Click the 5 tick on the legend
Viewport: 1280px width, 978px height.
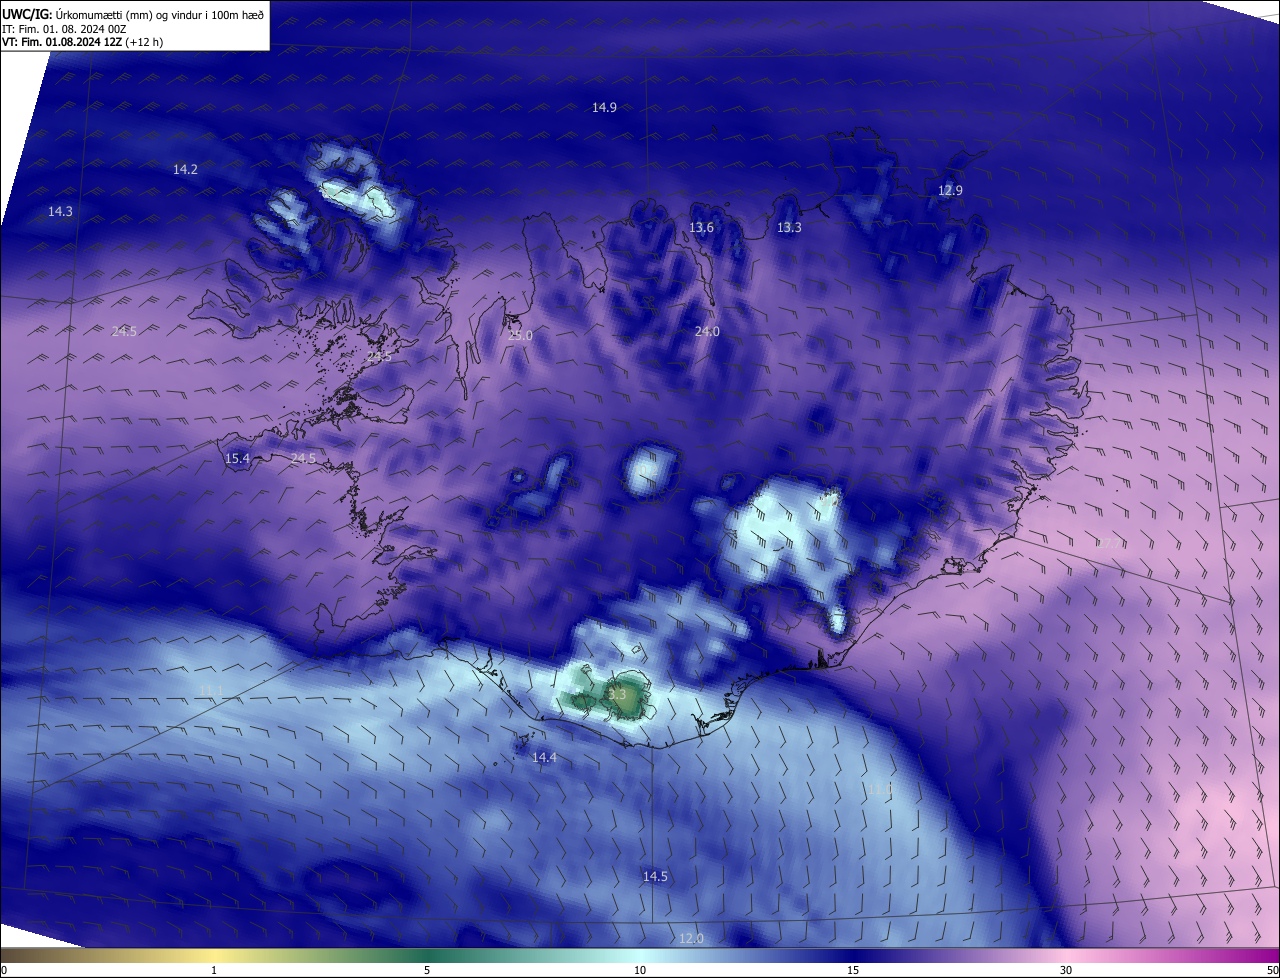pos(427,970)
